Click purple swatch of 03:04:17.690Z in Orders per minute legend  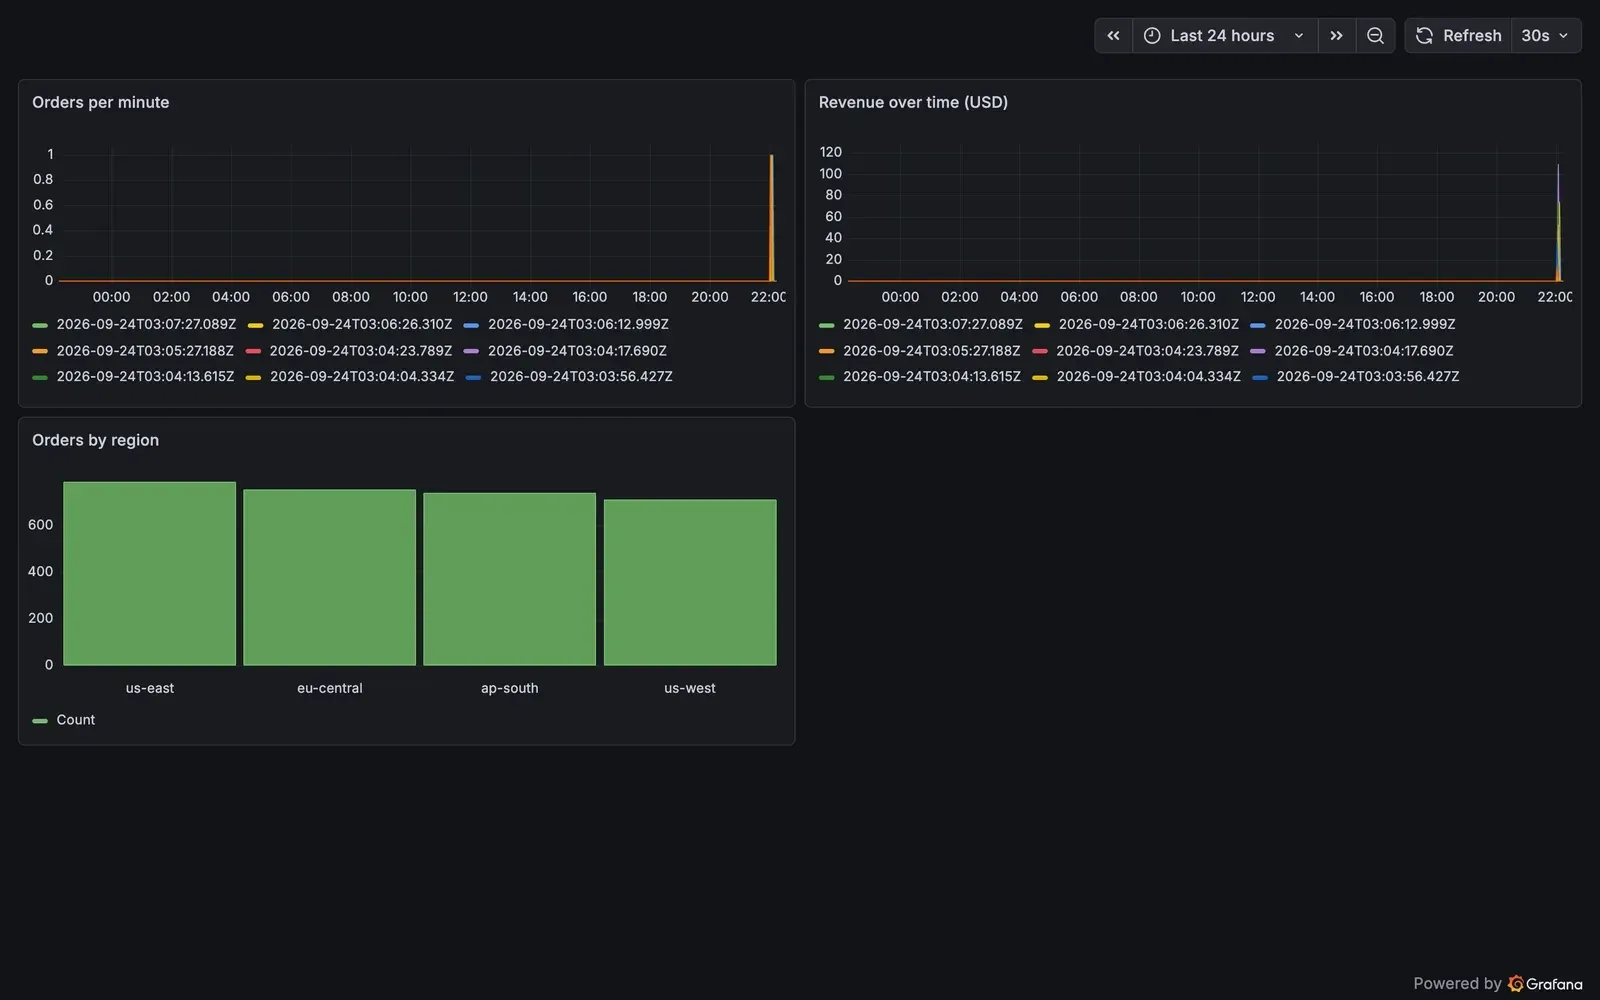tap(471, 351)
